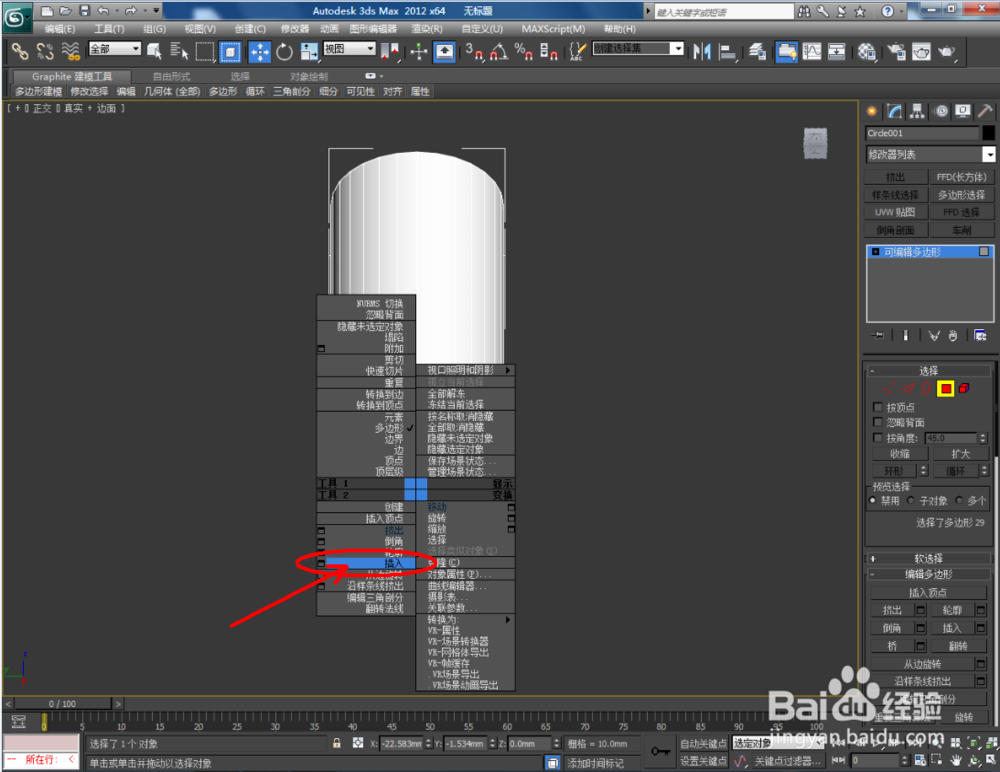1000x772 pixels.
Task: Click the time slider showing 0 / 100
Action: click(62, 704)
